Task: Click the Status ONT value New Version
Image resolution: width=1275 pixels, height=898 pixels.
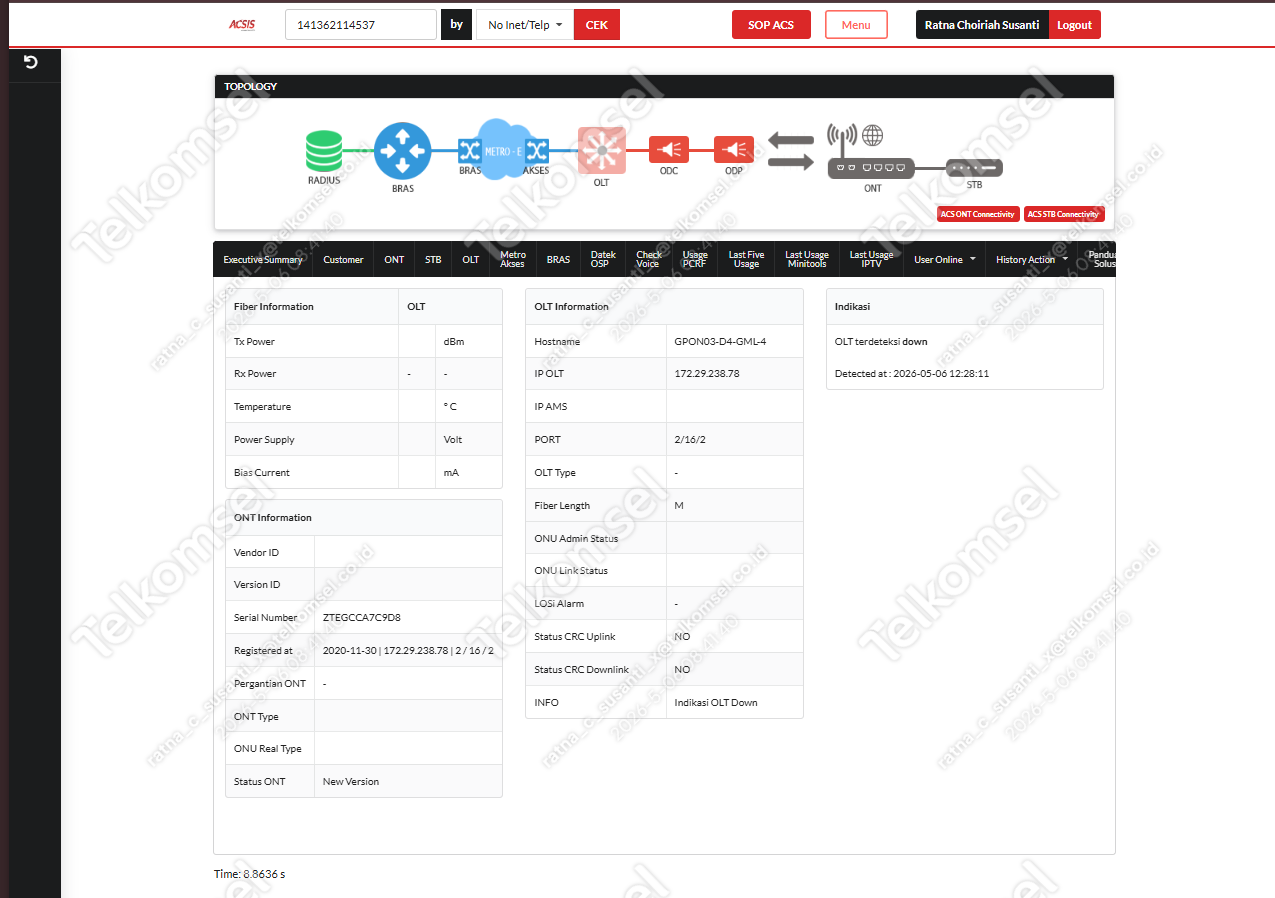Action: (351, 782)
